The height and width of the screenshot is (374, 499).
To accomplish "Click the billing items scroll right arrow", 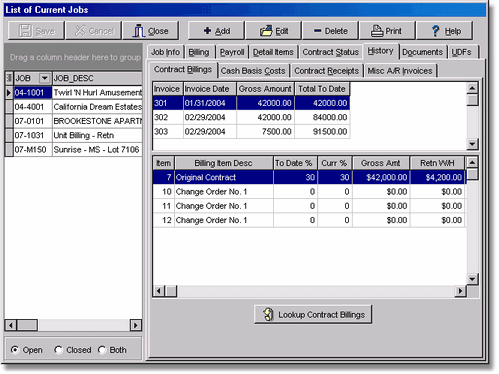I will point(461,291).
